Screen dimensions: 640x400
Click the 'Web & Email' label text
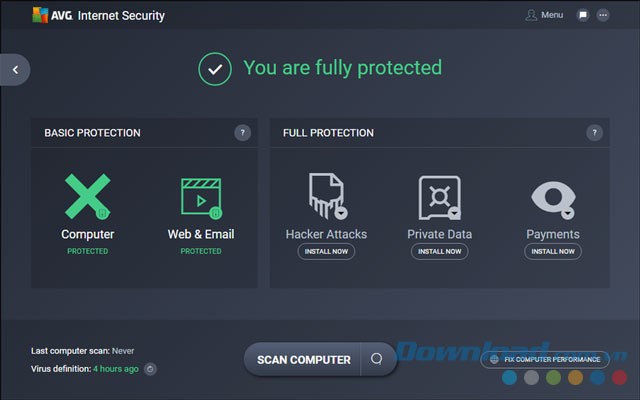pos(201,234)
